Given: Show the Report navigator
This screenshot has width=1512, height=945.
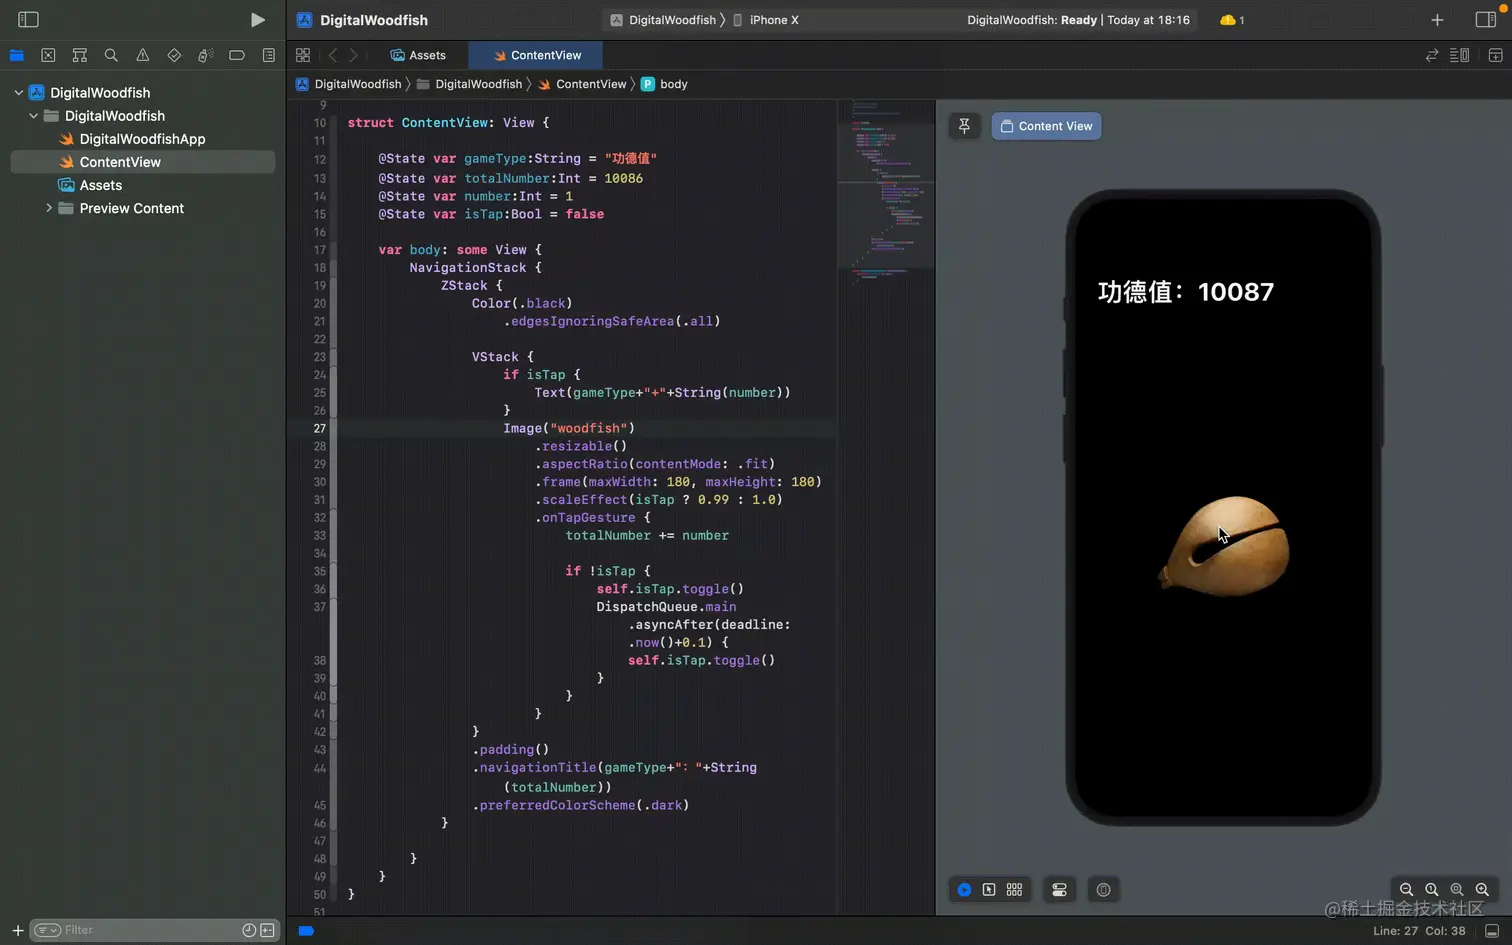Looking at the screenshot, I should 268,55.
